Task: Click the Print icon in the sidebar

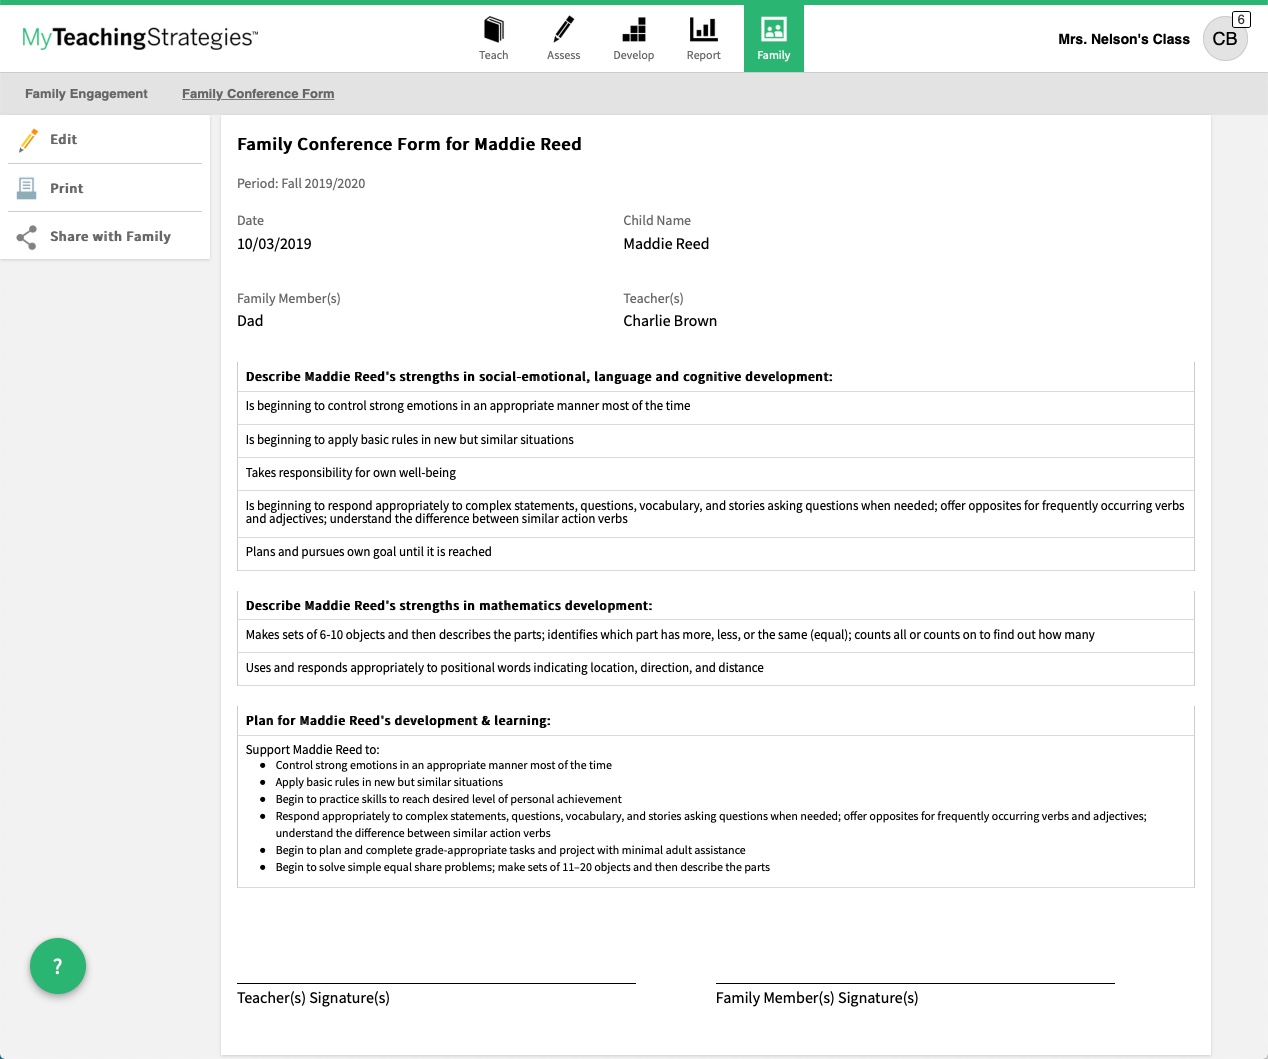Action: [27, 188]
